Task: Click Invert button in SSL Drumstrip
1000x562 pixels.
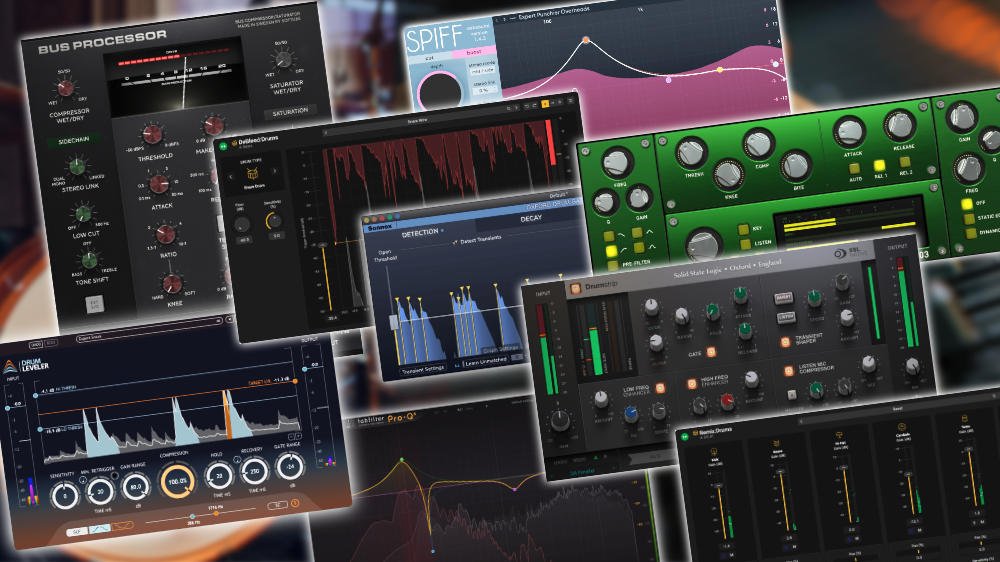Action: 783,298
